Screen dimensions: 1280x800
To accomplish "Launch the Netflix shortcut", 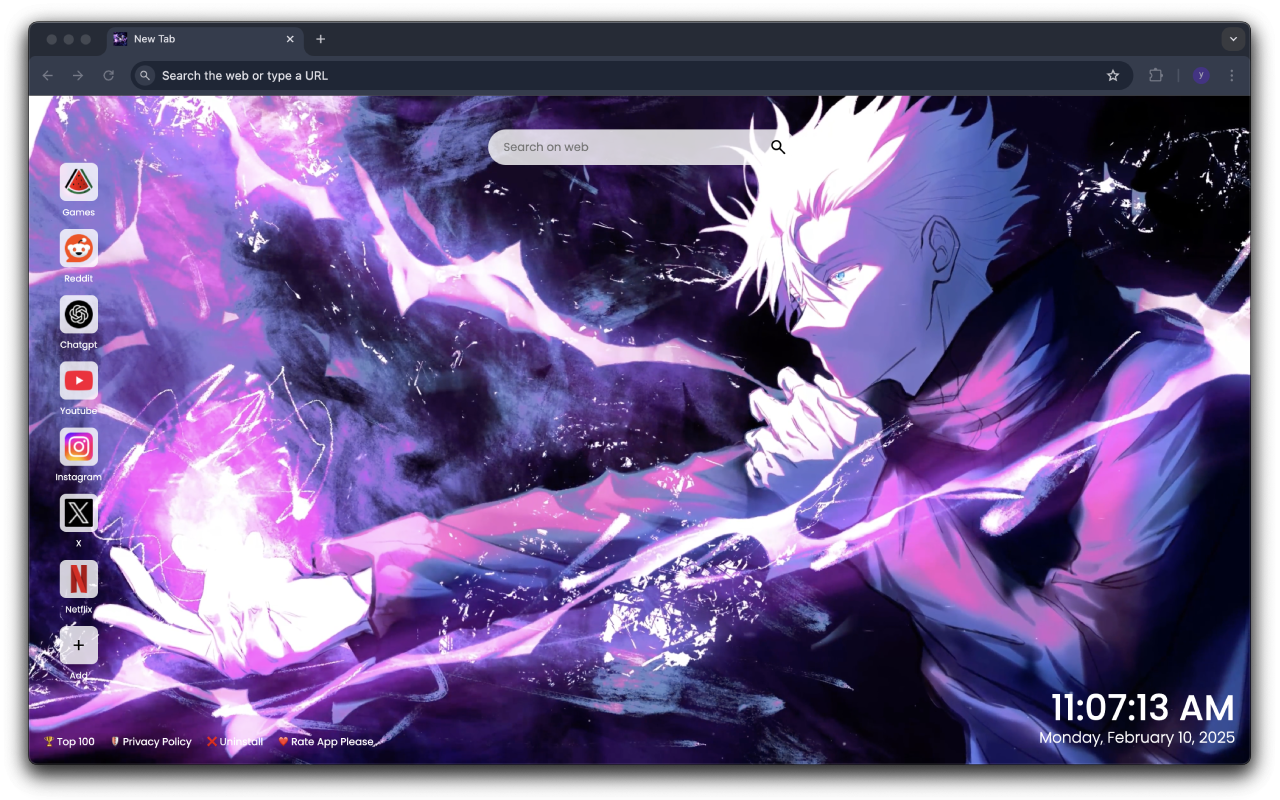I will point(78,579).
